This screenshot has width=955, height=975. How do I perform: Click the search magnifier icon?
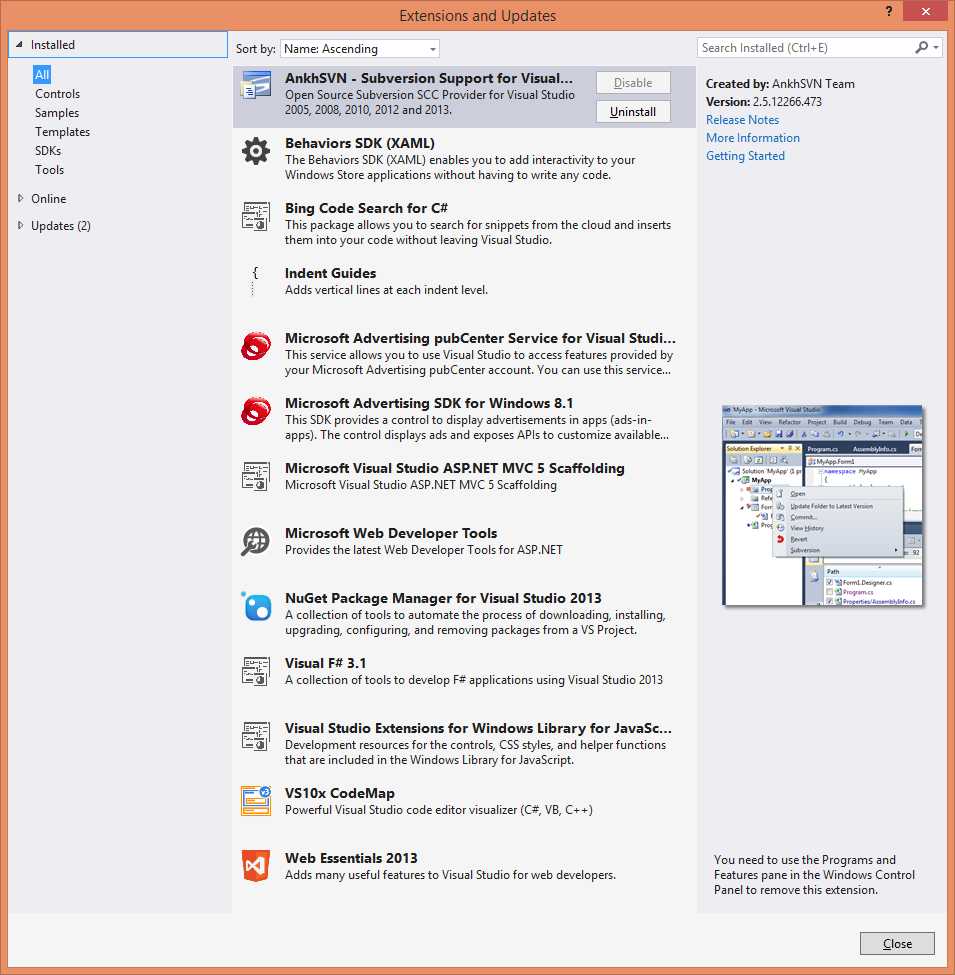point(921,47)
